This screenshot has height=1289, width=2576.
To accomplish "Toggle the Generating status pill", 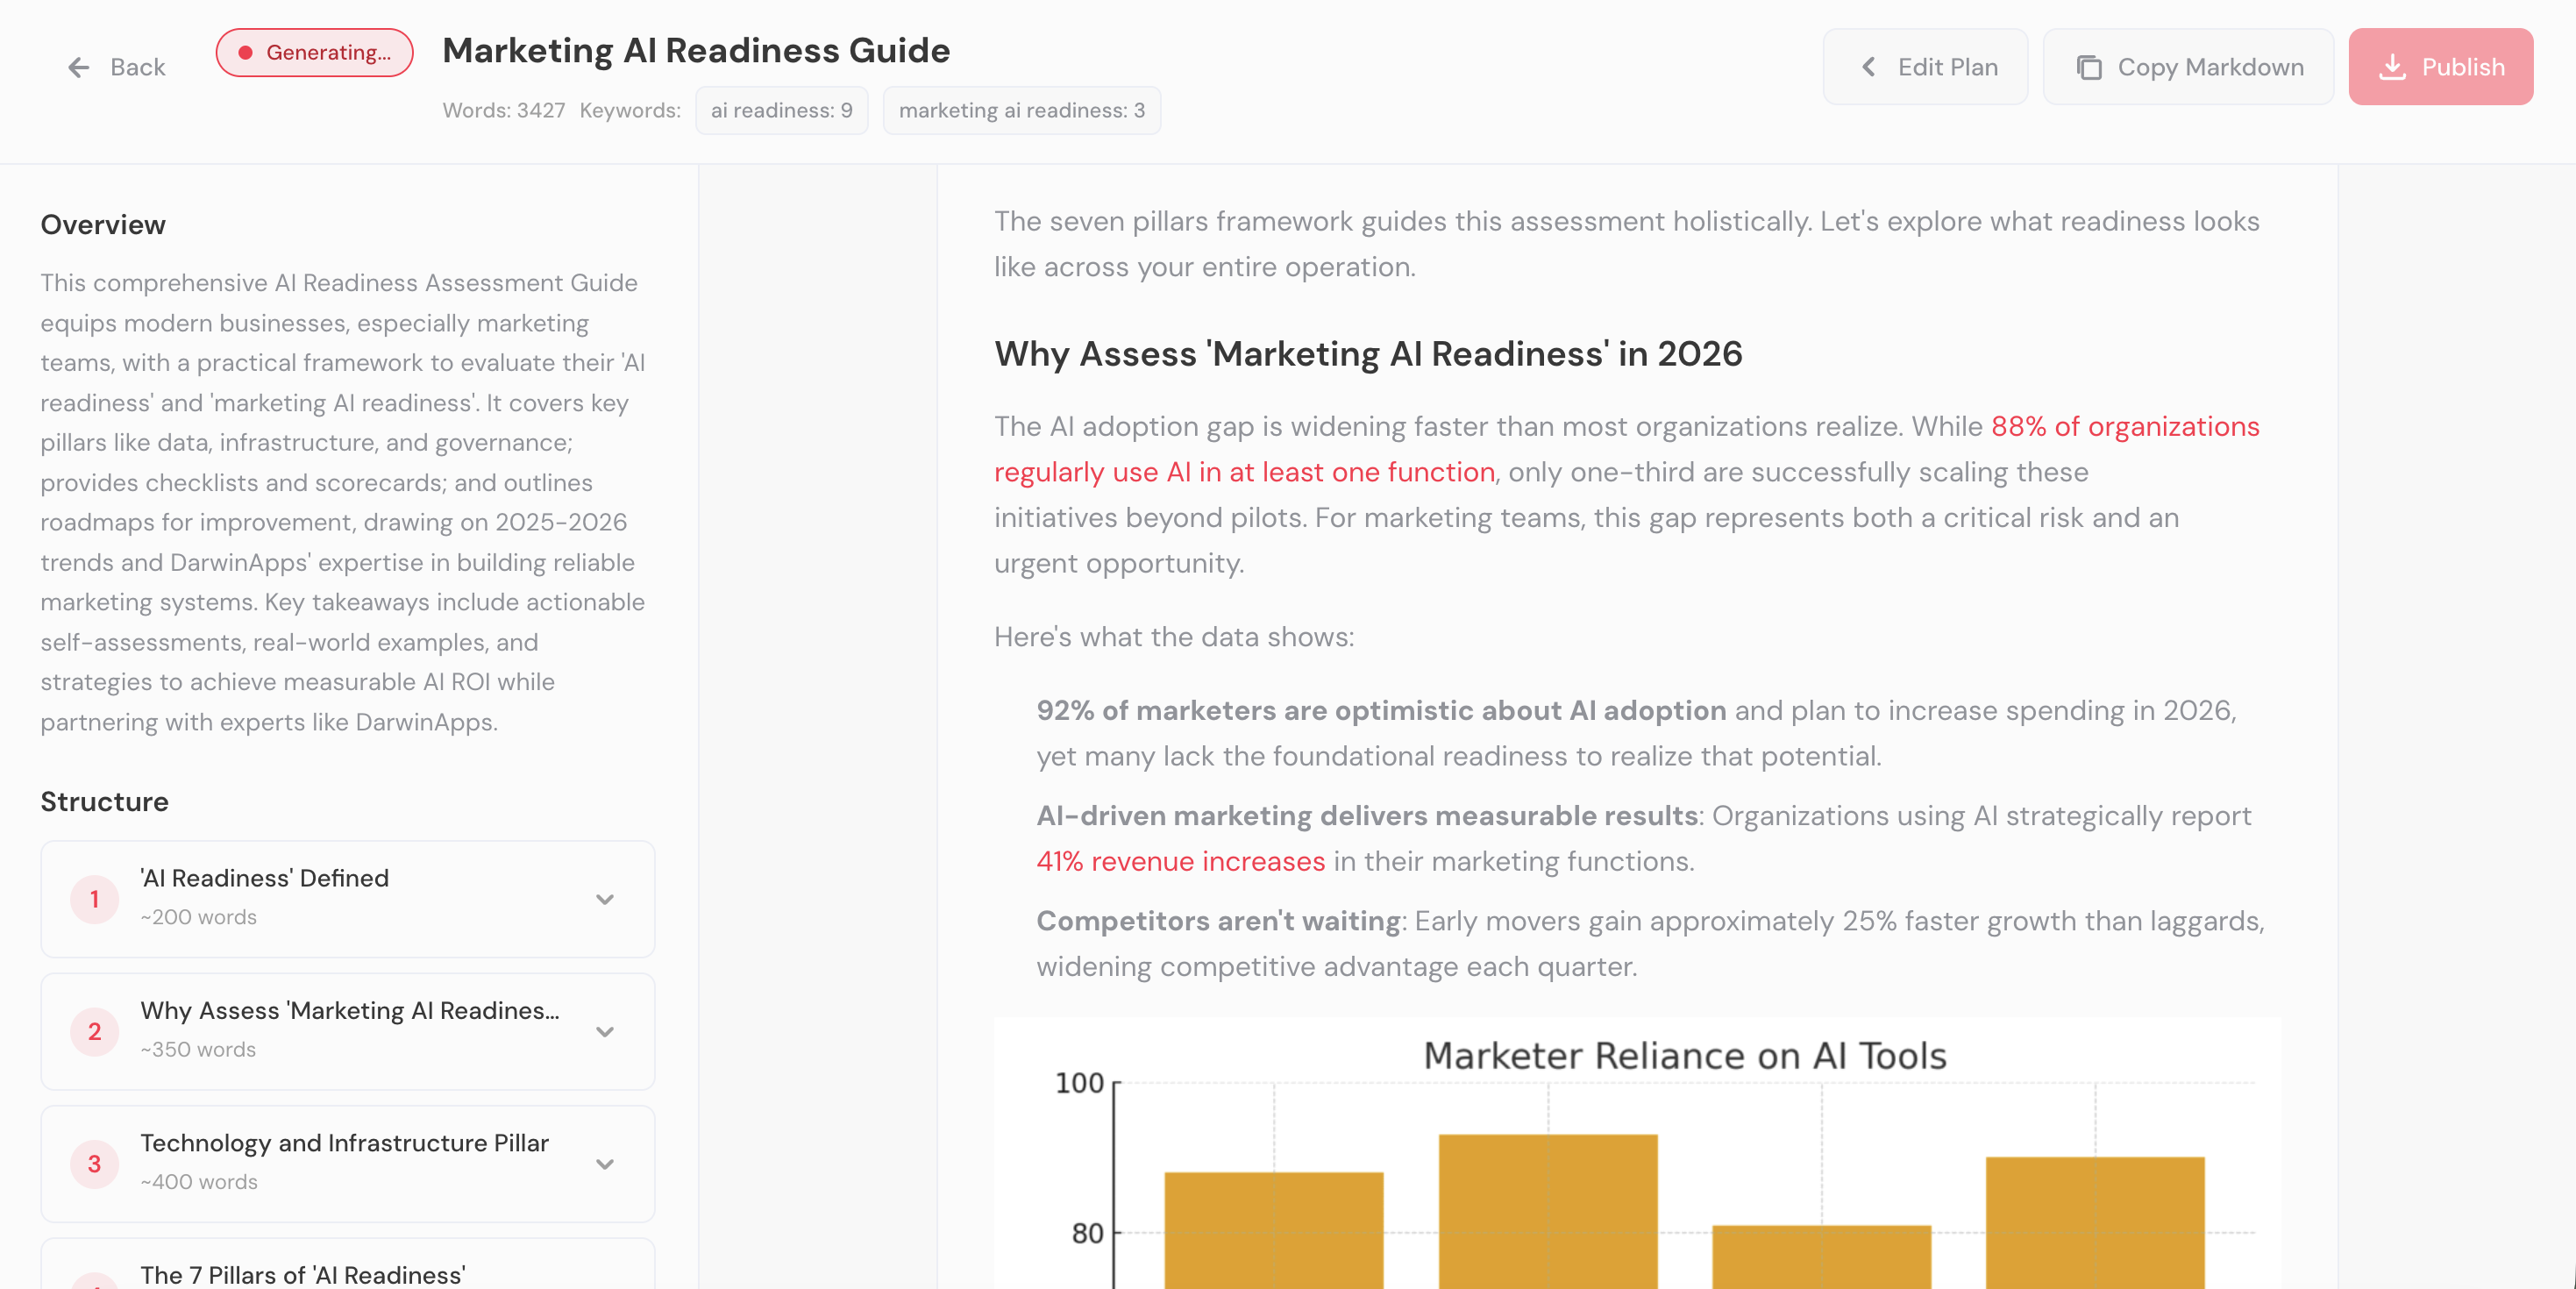I will (x=314, y=53).
